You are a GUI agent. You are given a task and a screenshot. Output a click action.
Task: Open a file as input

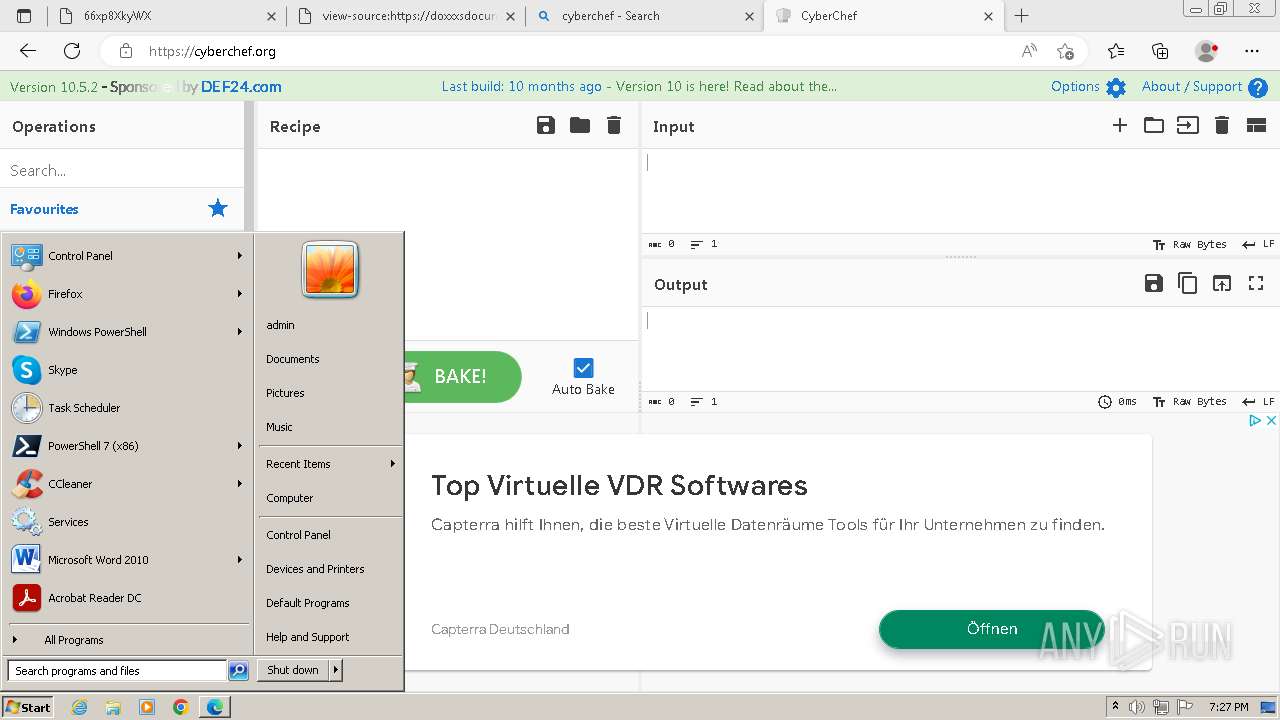[1188, 125]
